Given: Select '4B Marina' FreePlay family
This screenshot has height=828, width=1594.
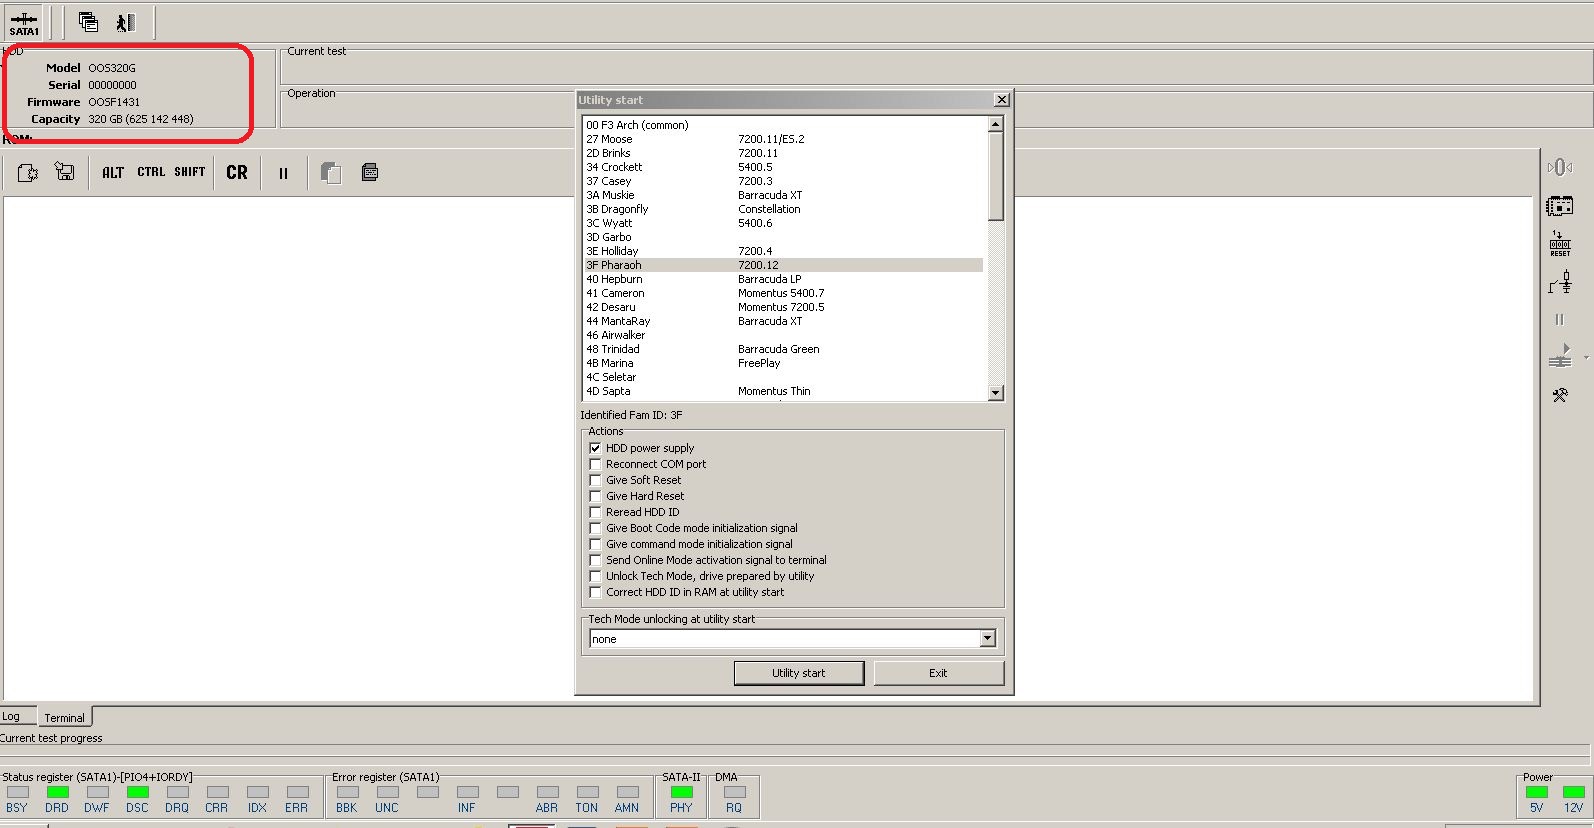Looking at the screenshot, I should [x=784, y=363].
